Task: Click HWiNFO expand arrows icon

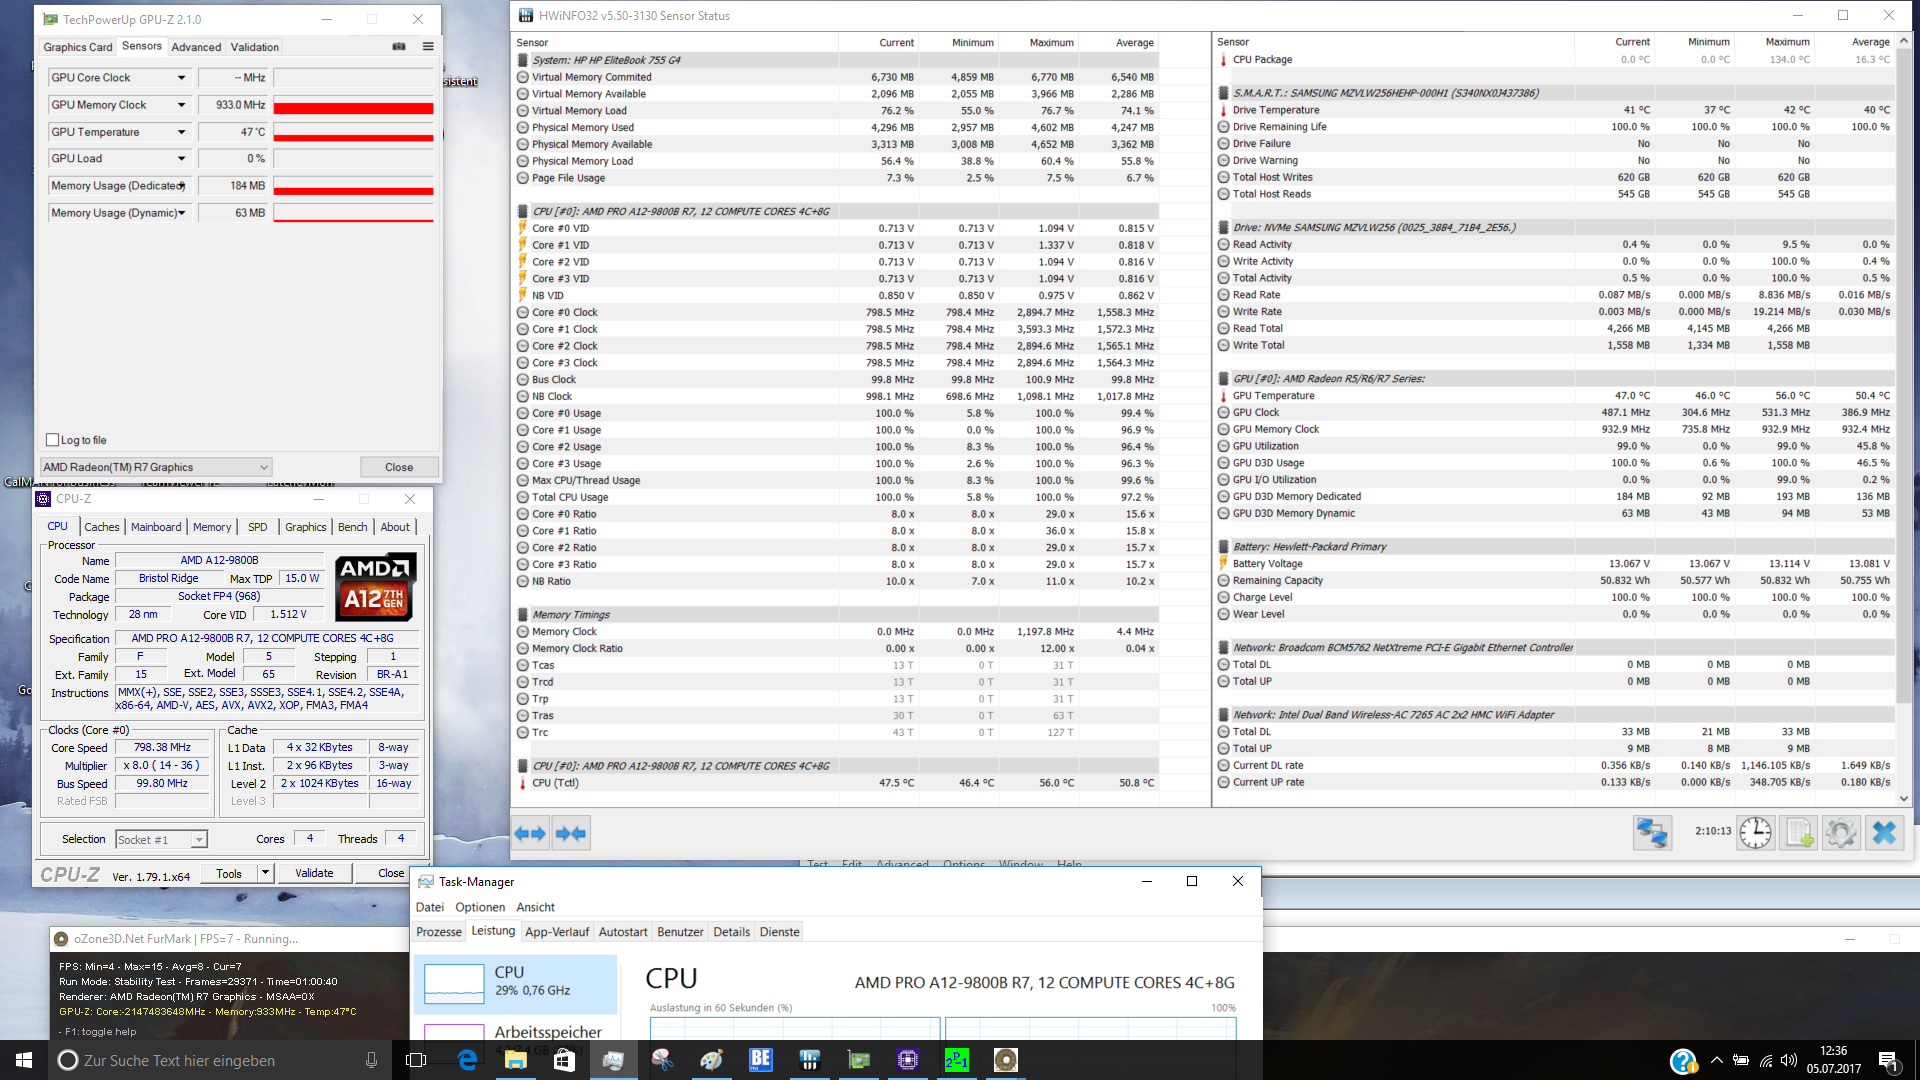Action: point(530,833)
